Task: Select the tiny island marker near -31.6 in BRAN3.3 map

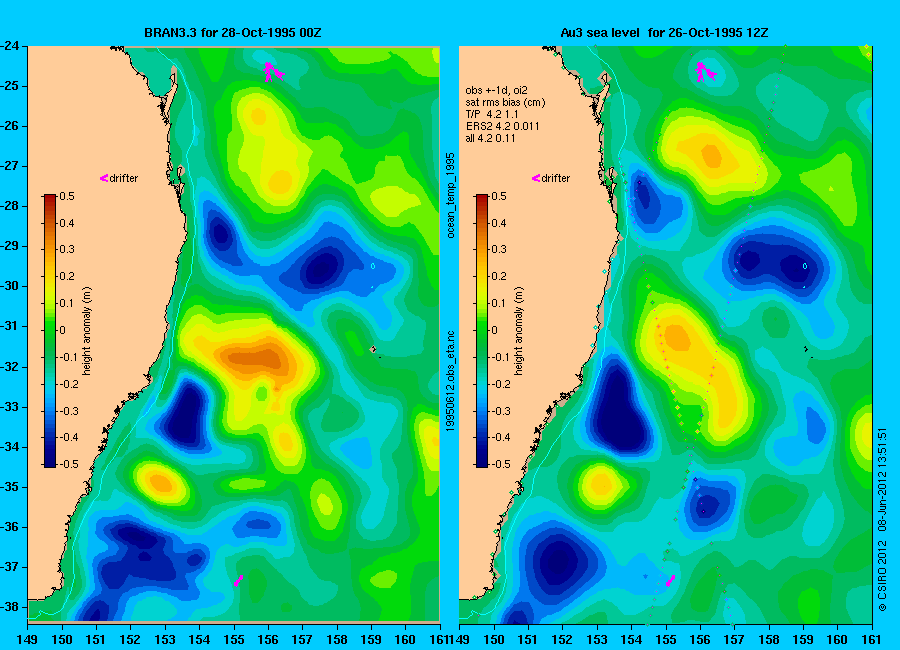Action: click(x=374, y=349)
